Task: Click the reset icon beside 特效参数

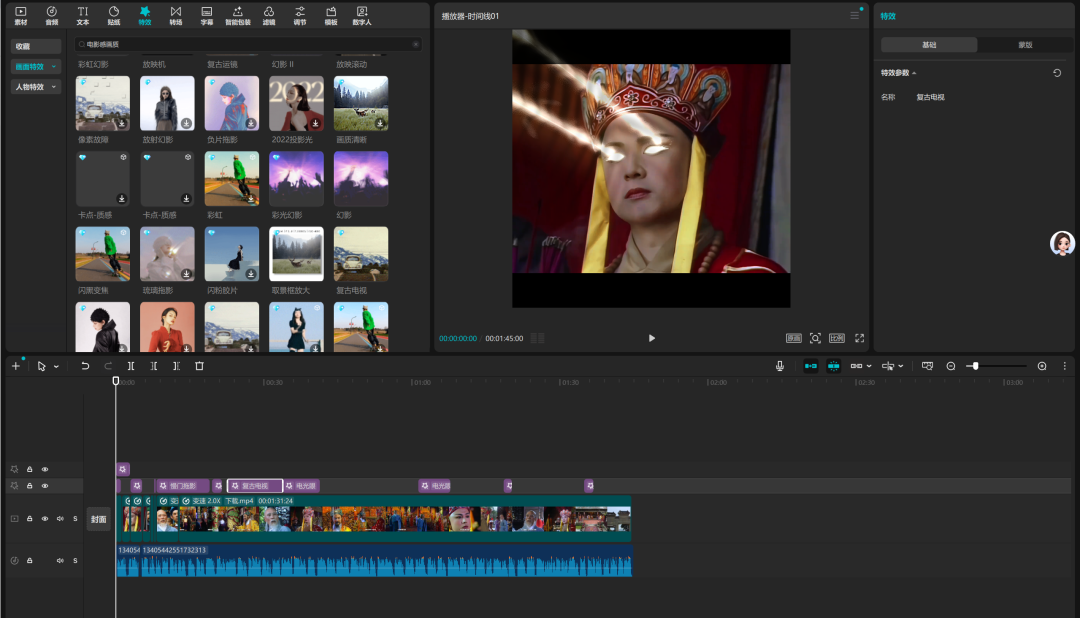Action: coord(1057,73)
